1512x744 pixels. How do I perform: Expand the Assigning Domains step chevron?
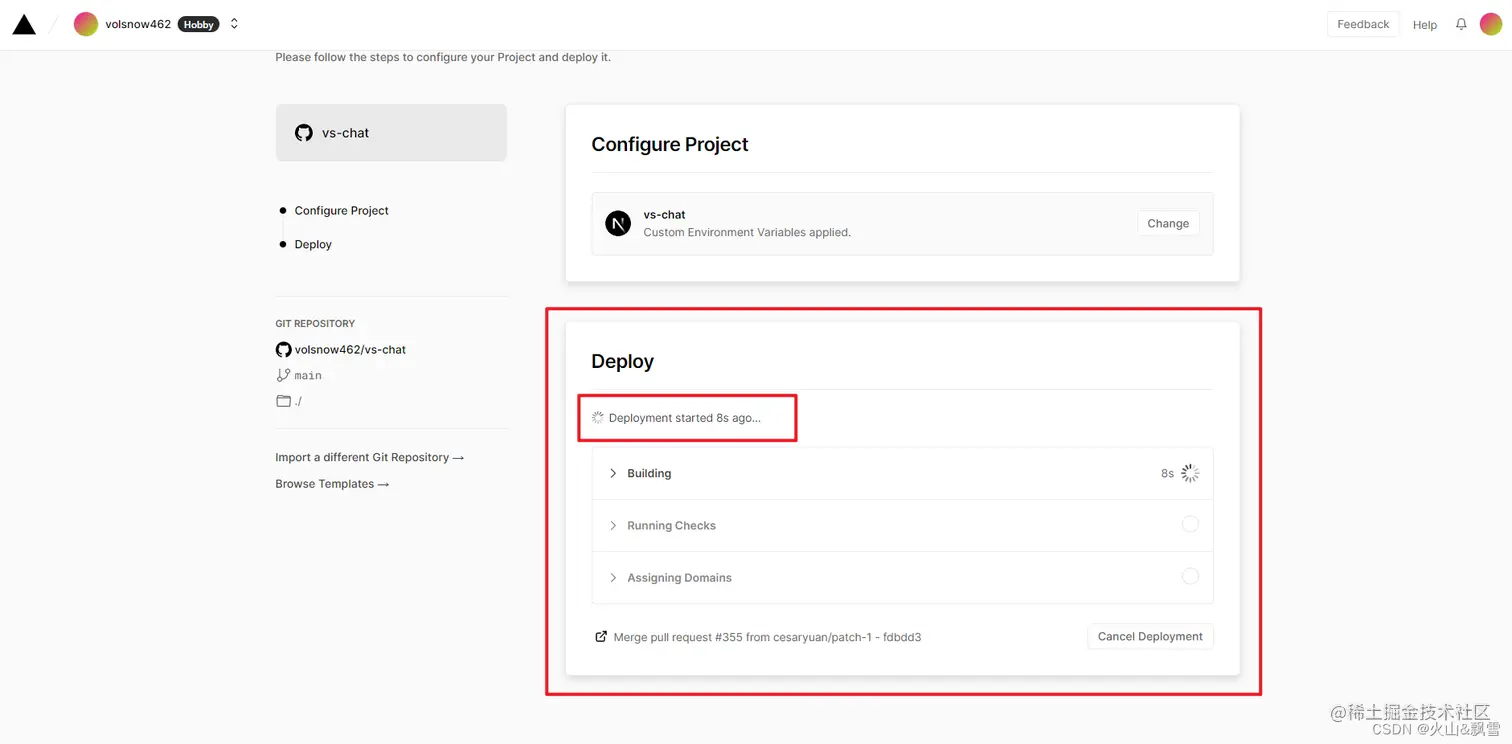[x=613, y=577]
